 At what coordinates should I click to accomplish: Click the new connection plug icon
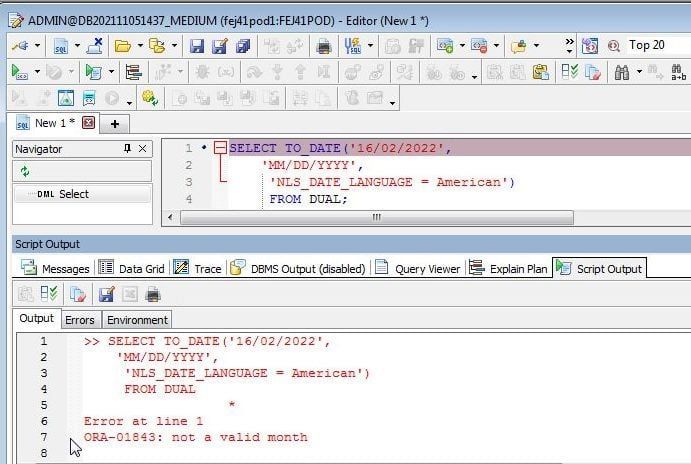(x=20, y=45)
